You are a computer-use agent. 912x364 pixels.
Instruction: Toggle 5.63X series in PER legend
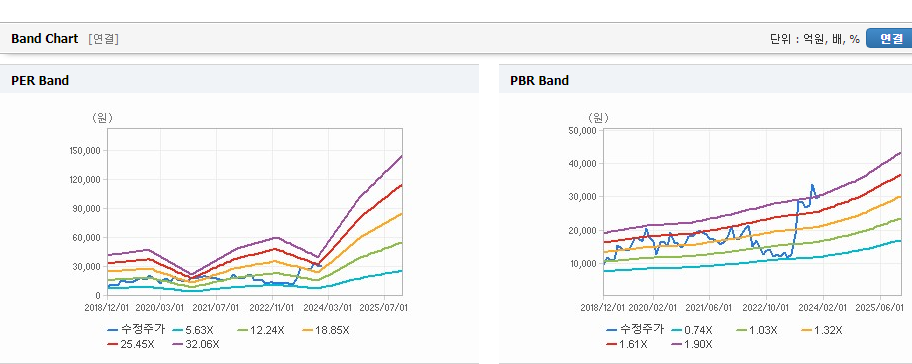pos(194,330)
